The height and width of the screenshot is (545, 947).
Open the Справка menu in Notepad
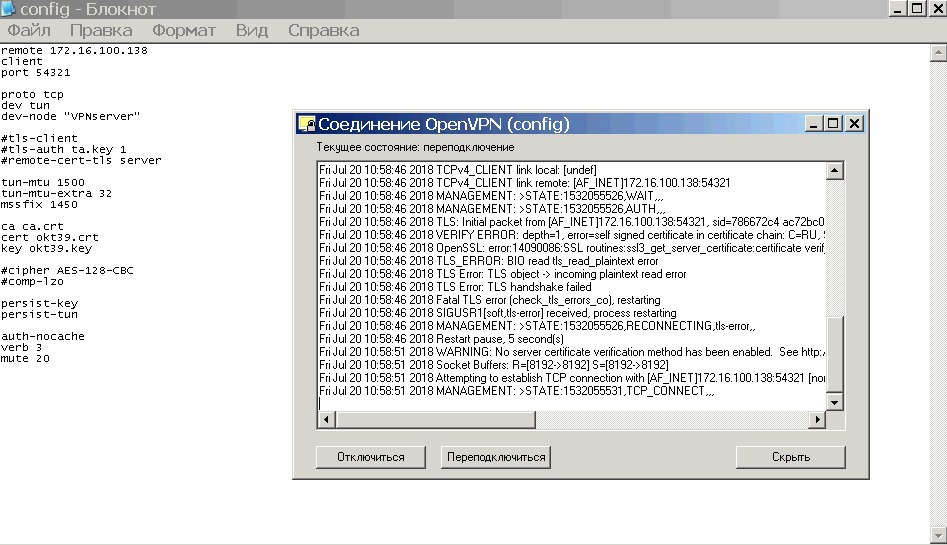[323, 30]
